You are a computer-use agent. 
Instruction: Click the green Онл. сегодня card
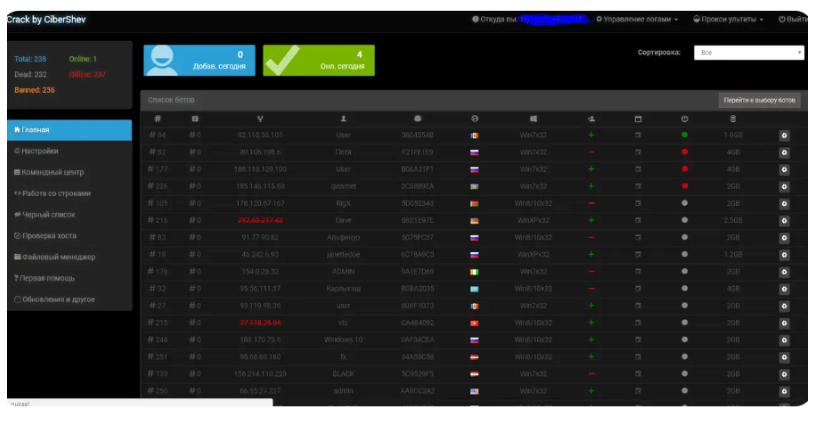(x=319, y=61)
